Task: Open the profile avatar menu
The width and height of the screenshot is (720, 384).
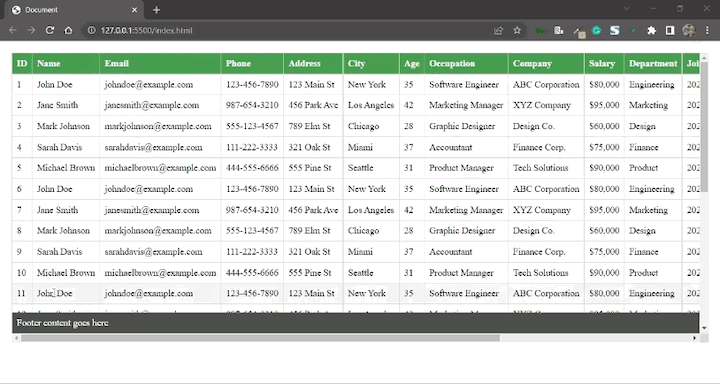Action: coord(689,30)
